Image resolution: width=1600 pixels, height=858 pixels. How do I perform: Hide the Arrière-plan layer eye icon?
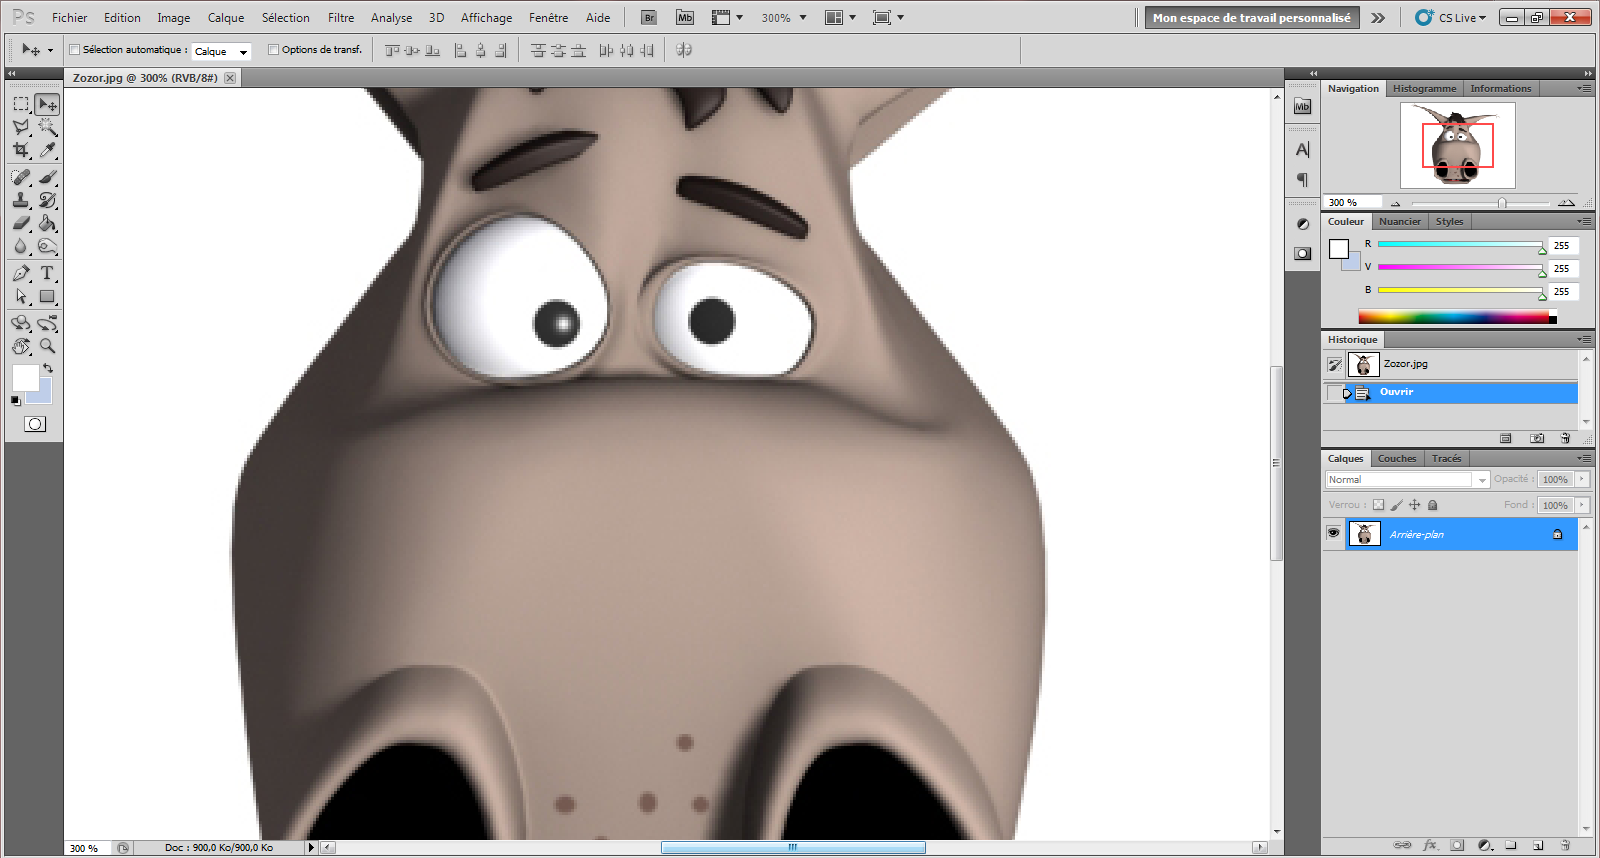point(1333,534)
